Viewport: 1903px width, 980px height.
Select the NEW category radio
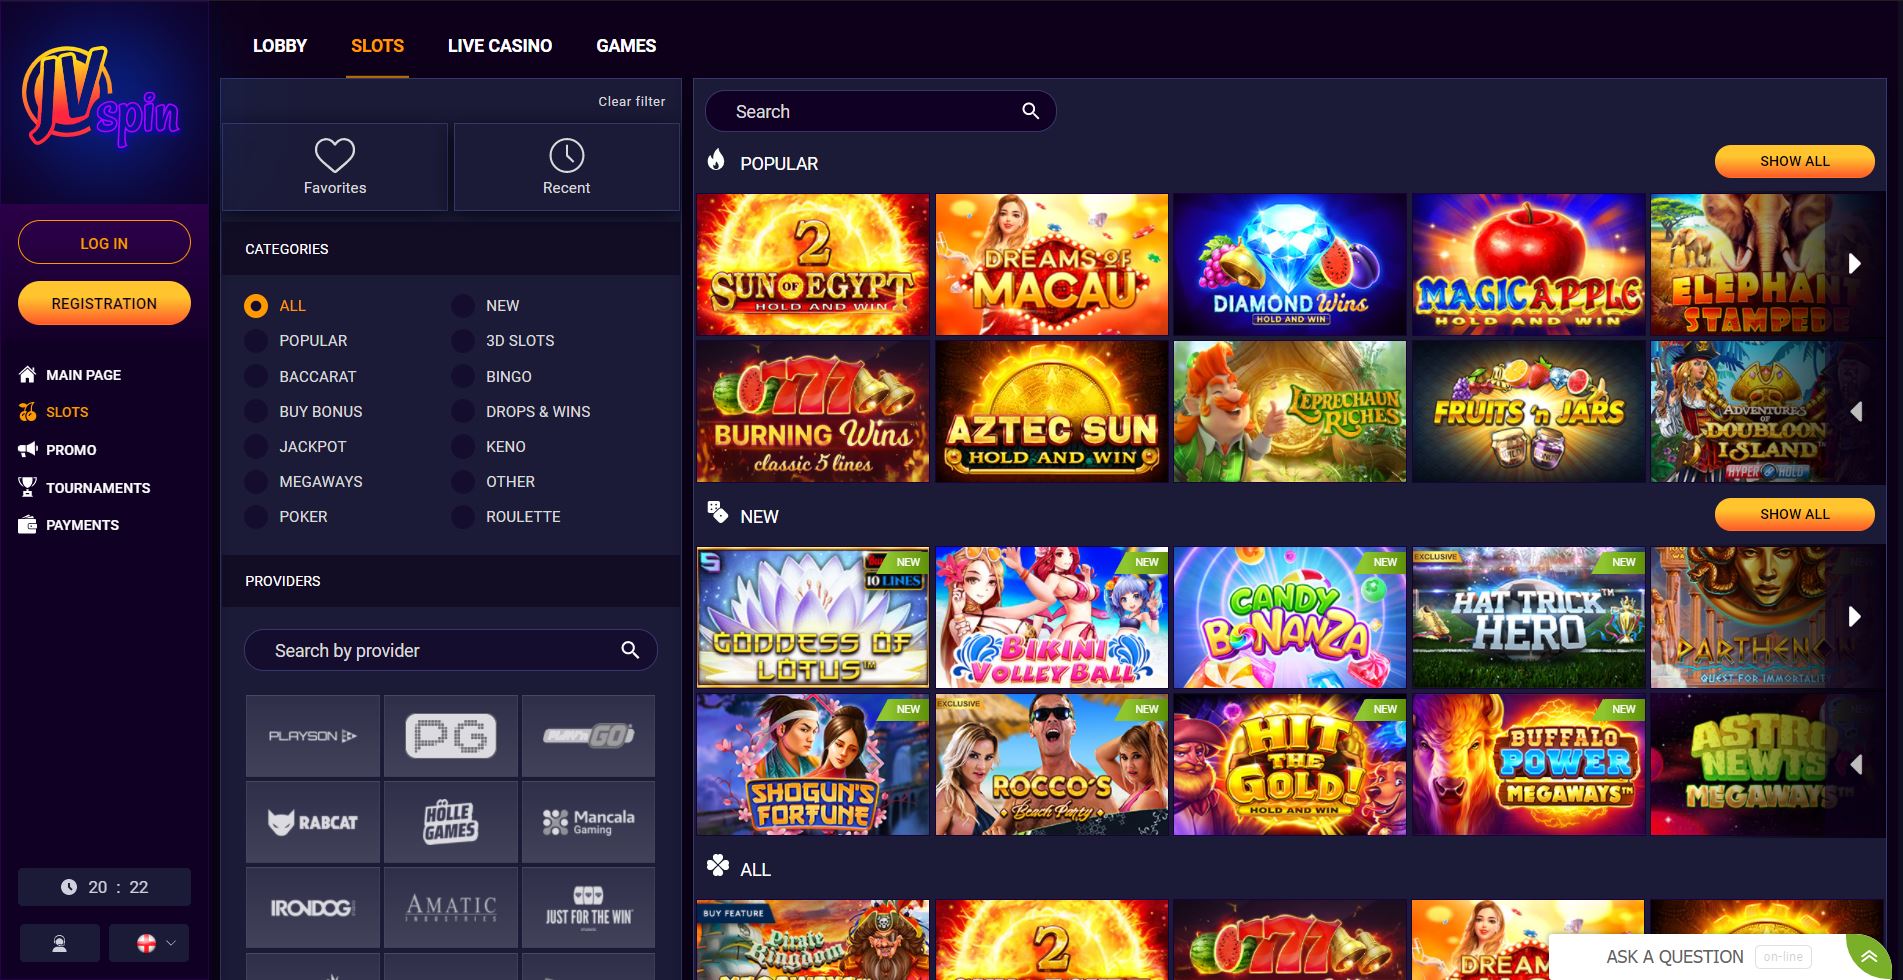tap(463, 306)
